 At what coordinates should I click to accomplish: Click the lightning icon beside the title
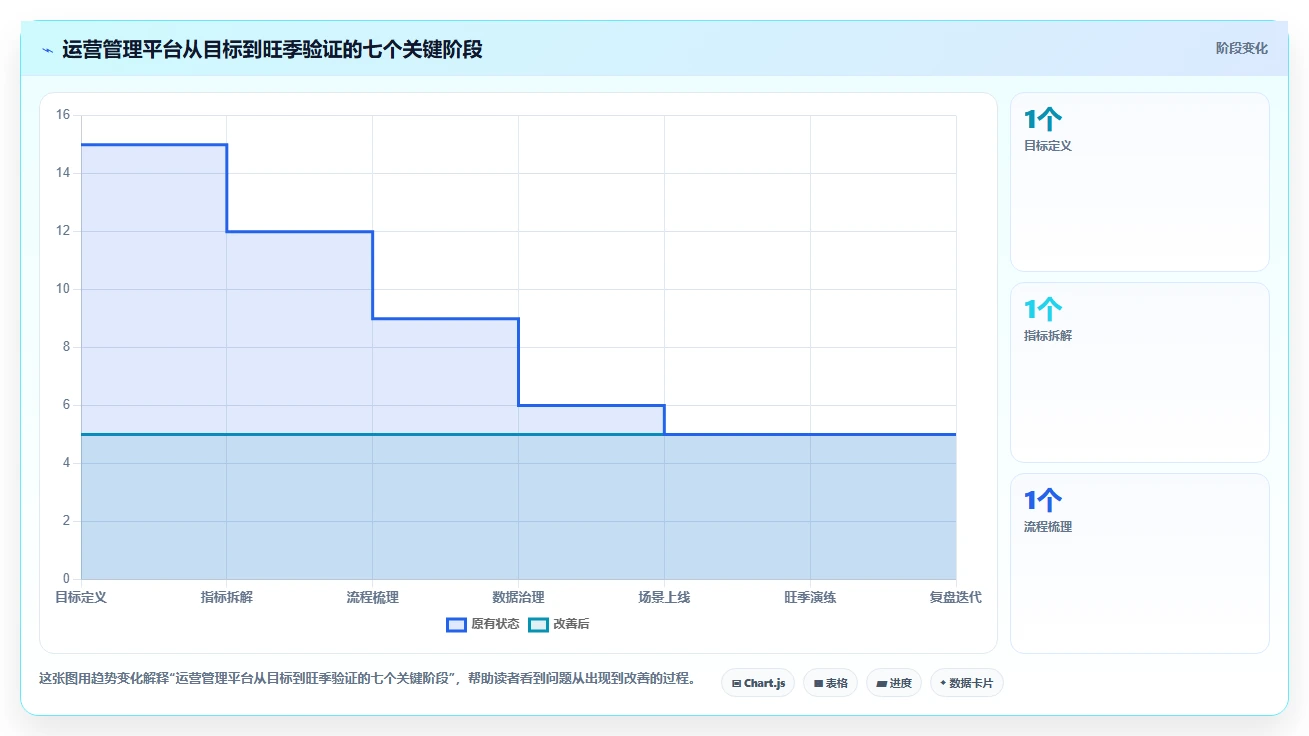coord(47,50)
